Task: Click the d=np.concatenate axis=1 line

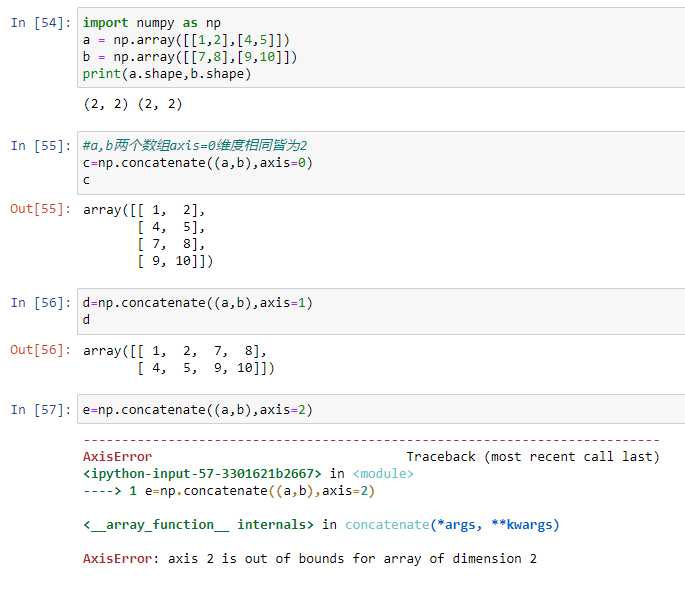Action: click(x=197, y=303)
